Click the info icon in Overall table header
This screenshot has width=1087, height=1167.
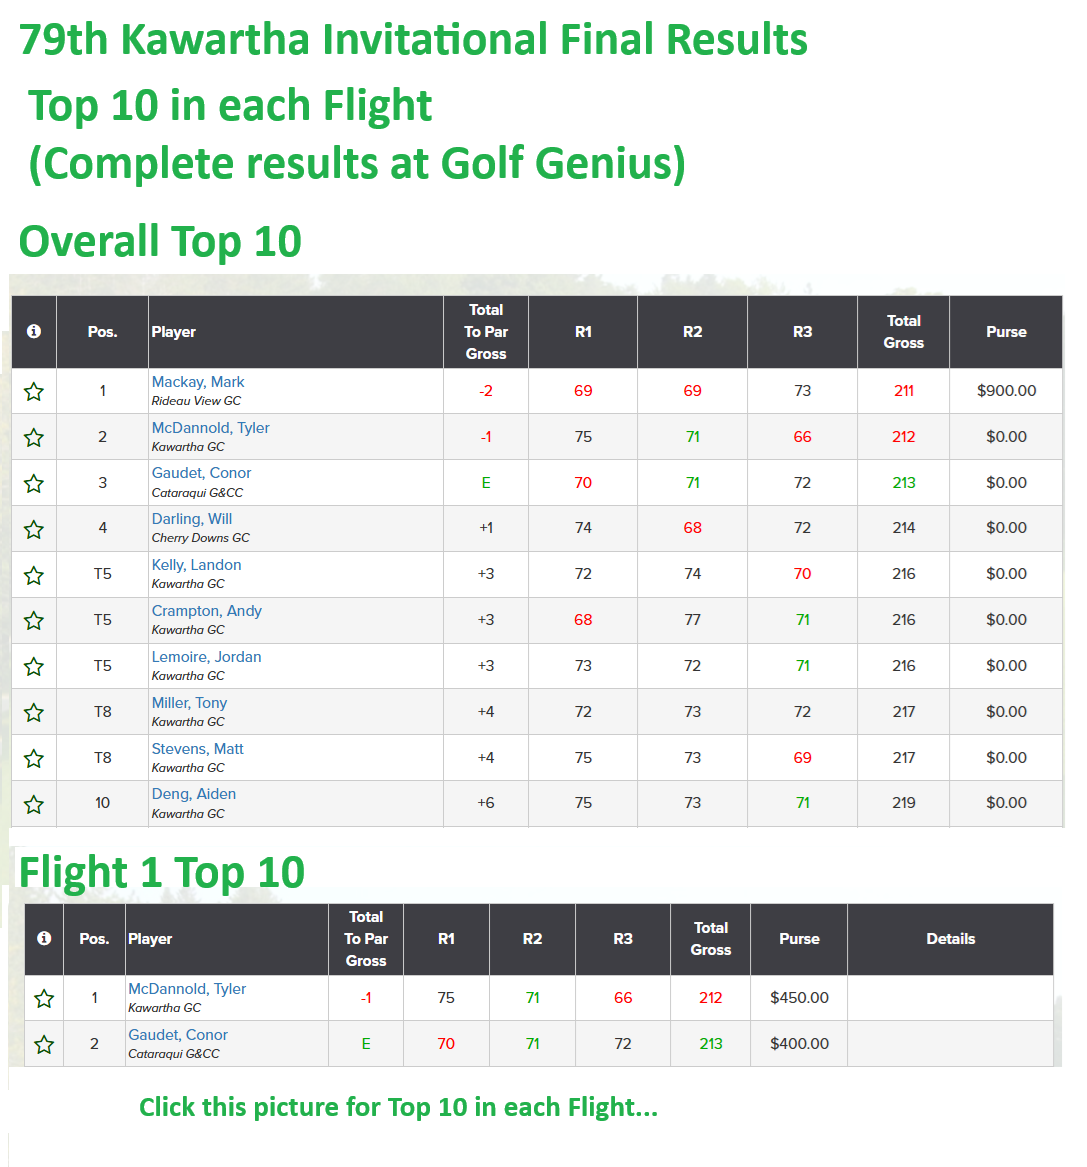pyautogui.click(x=33, y=331)
